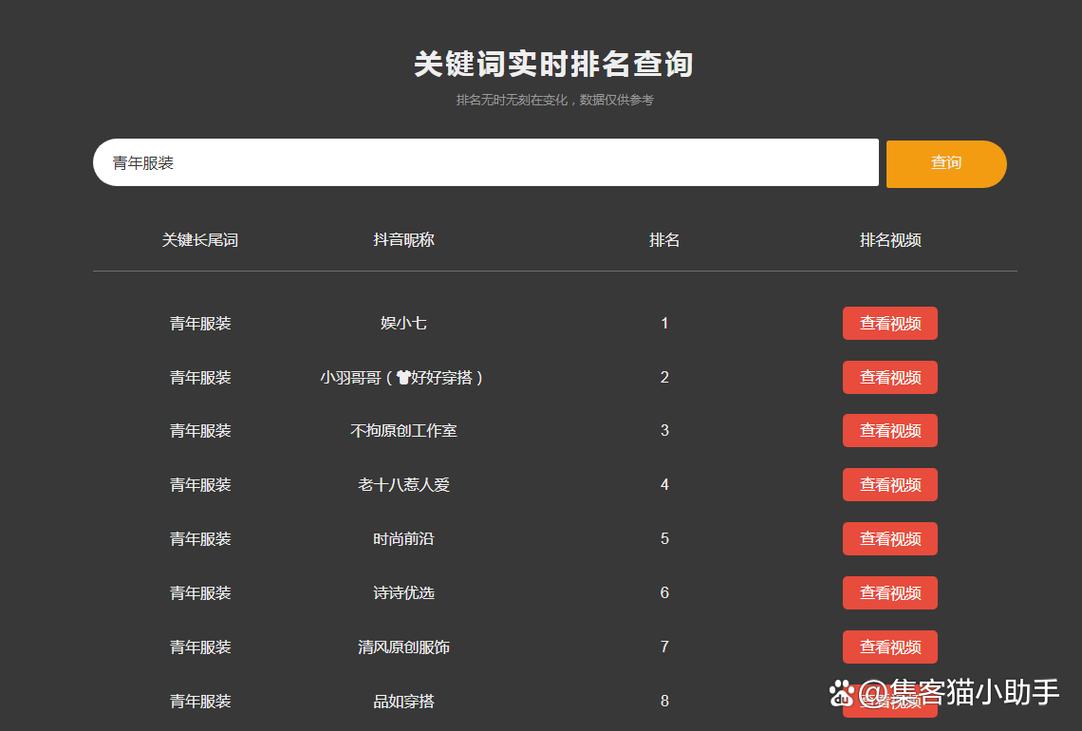The image size is (1082, 731).
Task: Open 查看视频 in the 时尚前沿 row
Action: point(889,538)
